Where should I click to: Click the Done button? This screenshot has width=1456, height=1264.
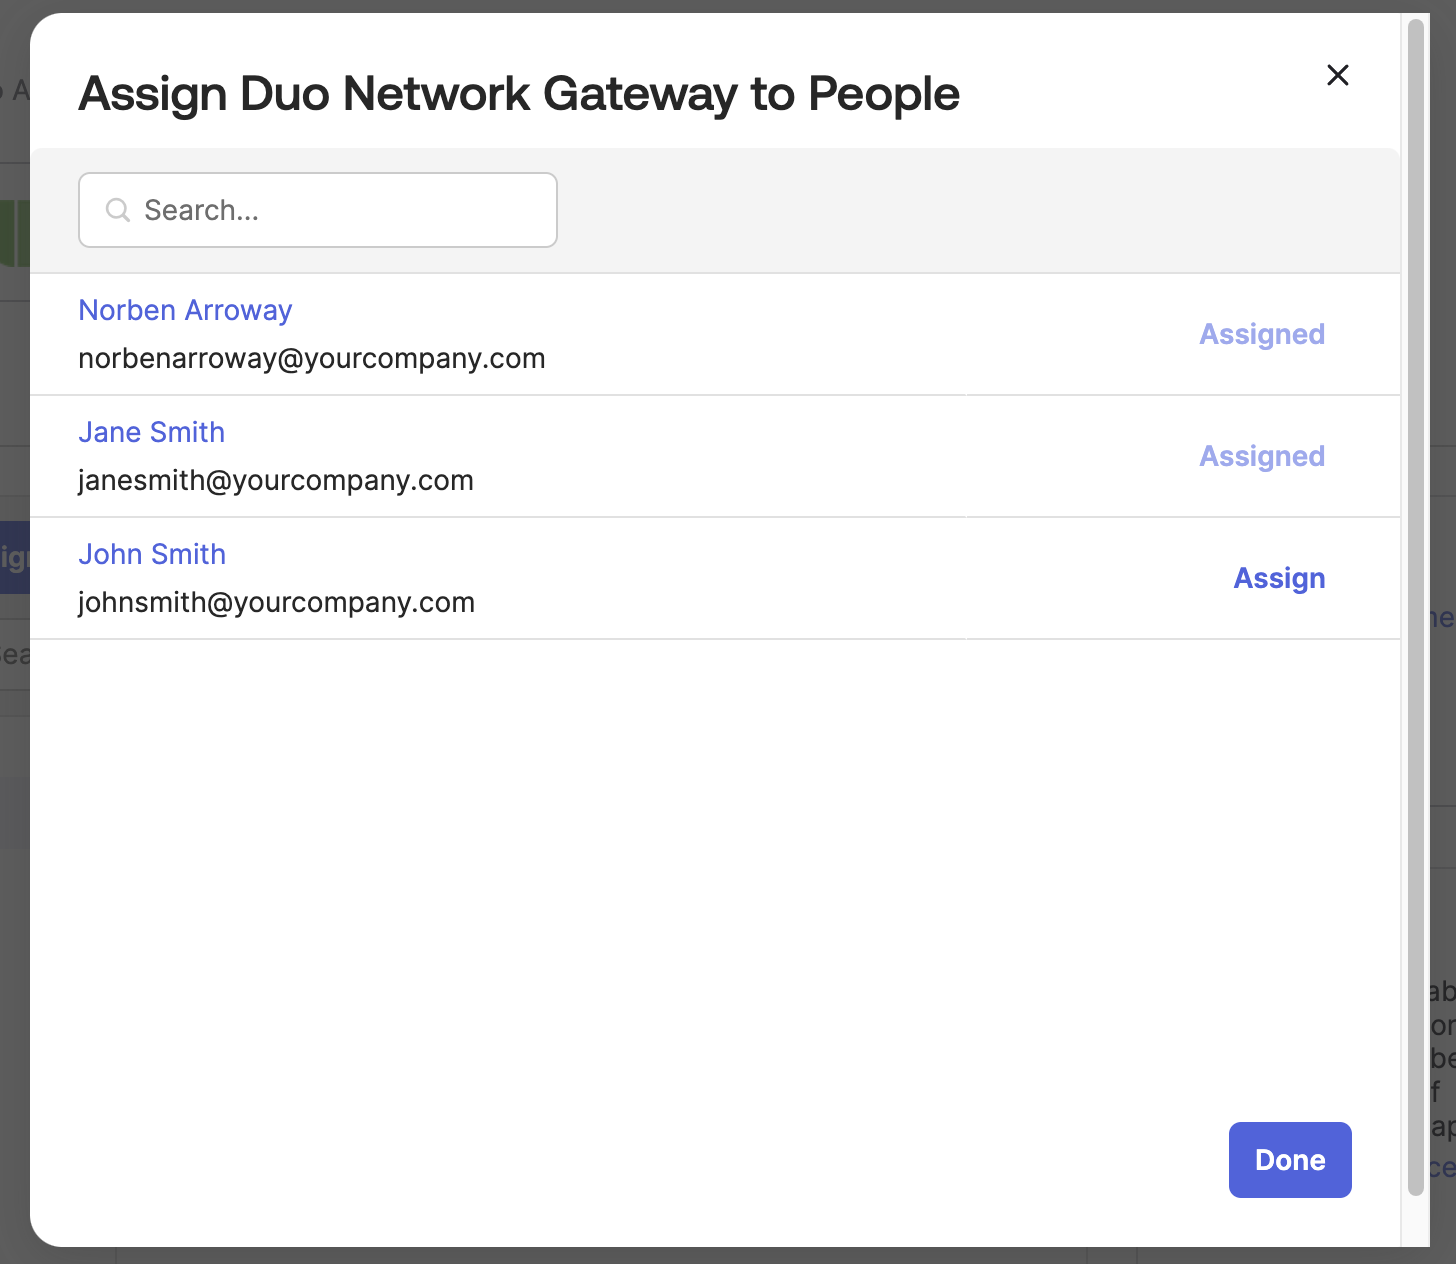click(1289, 1159)
